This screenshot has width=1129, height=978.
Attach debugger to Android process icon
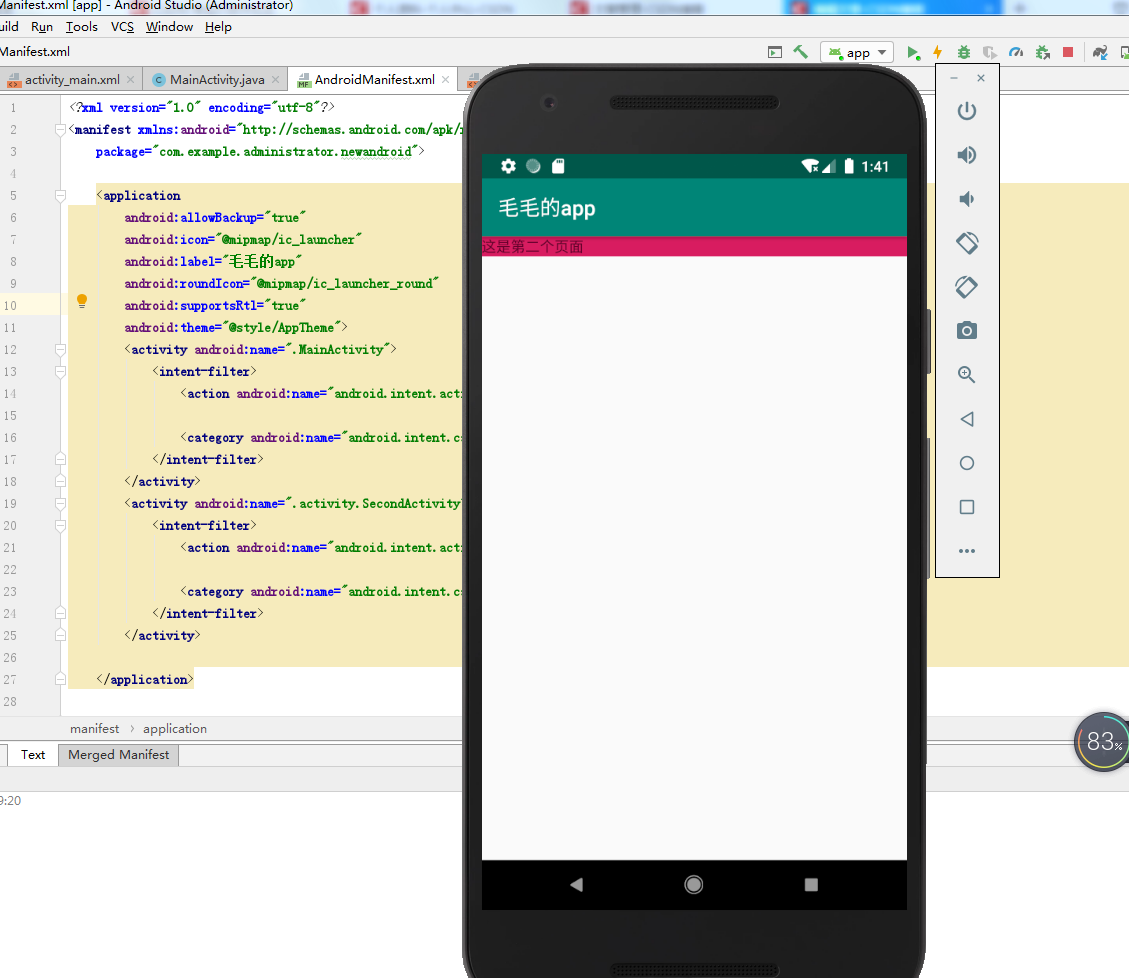point(1043,53)
